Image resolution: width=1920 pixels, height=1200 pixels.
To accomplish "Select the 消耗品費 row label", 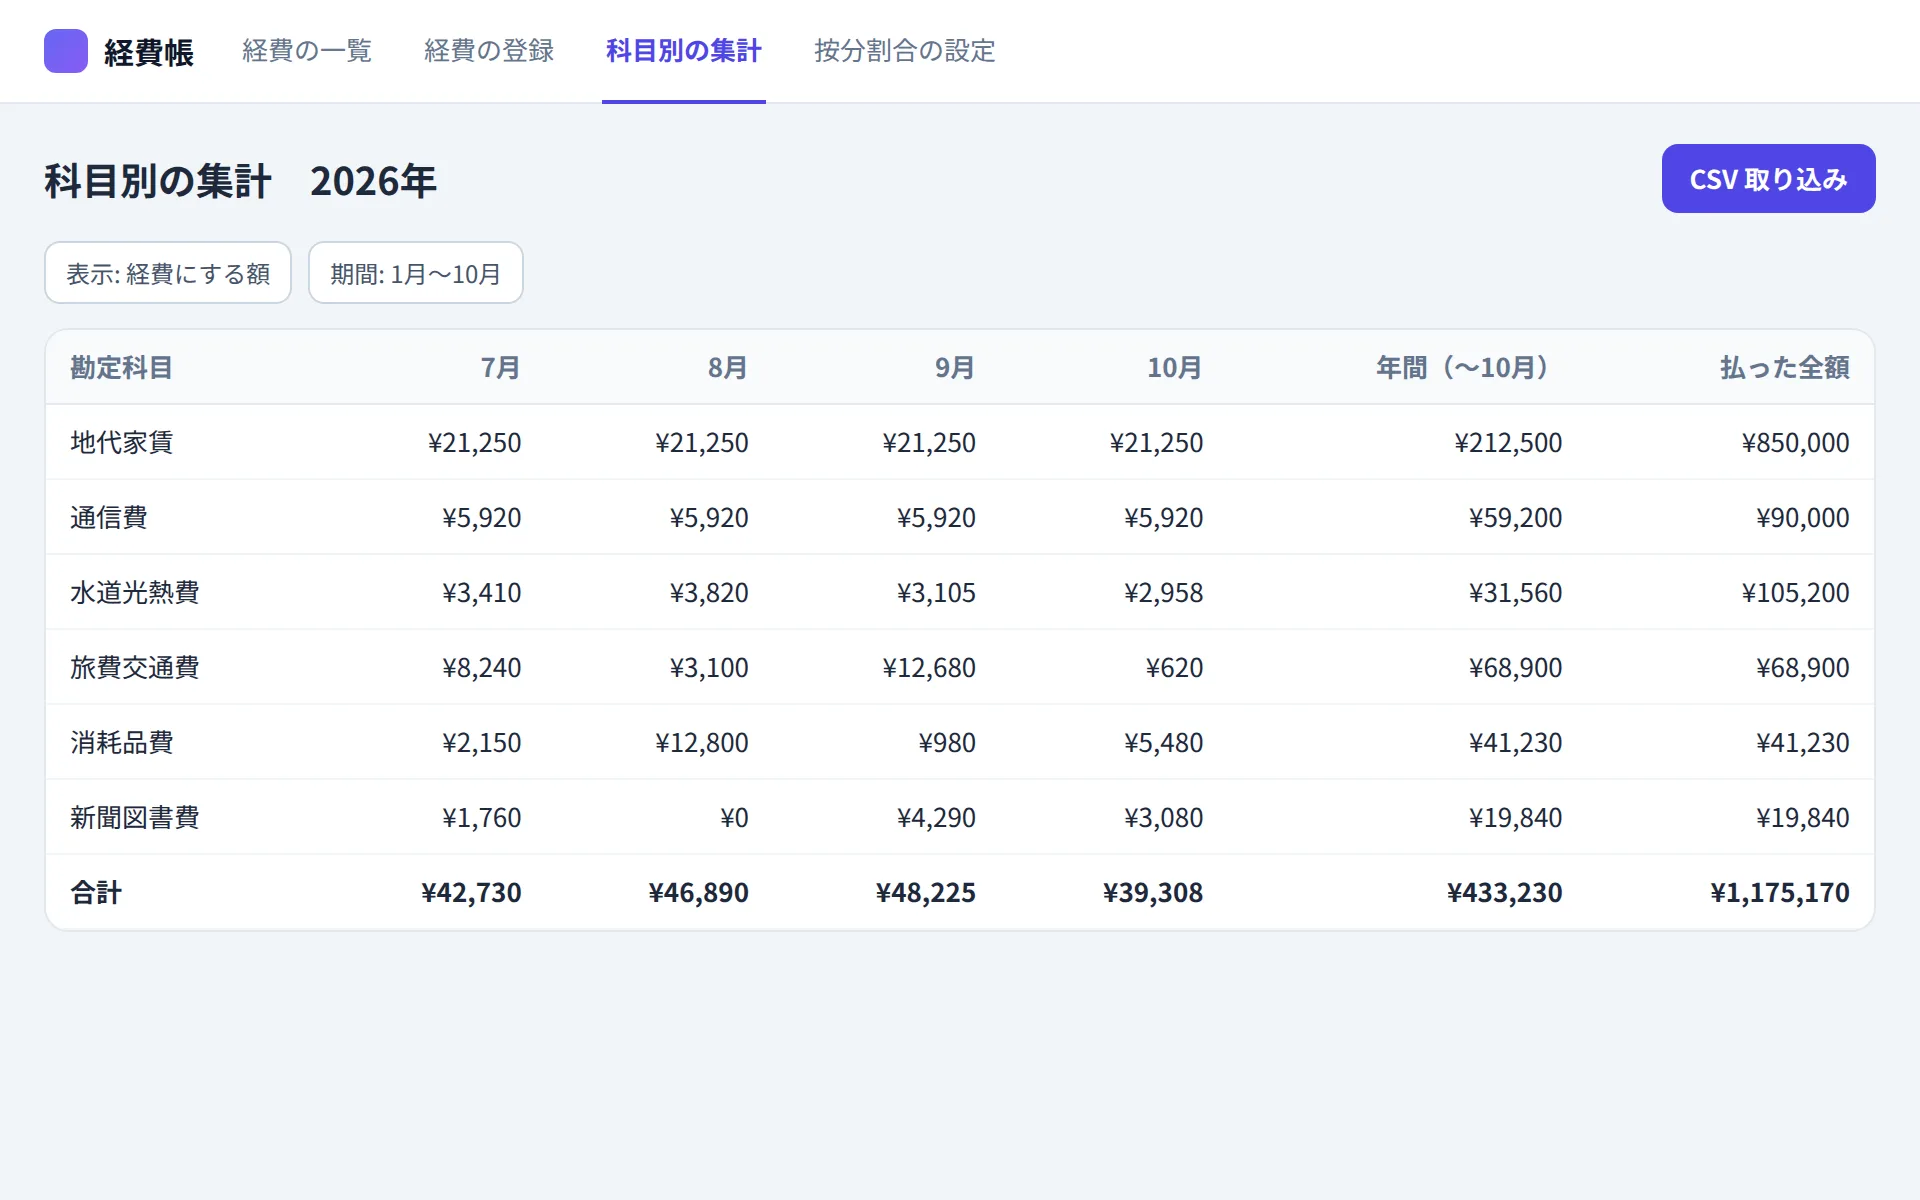I will (122, 742).
